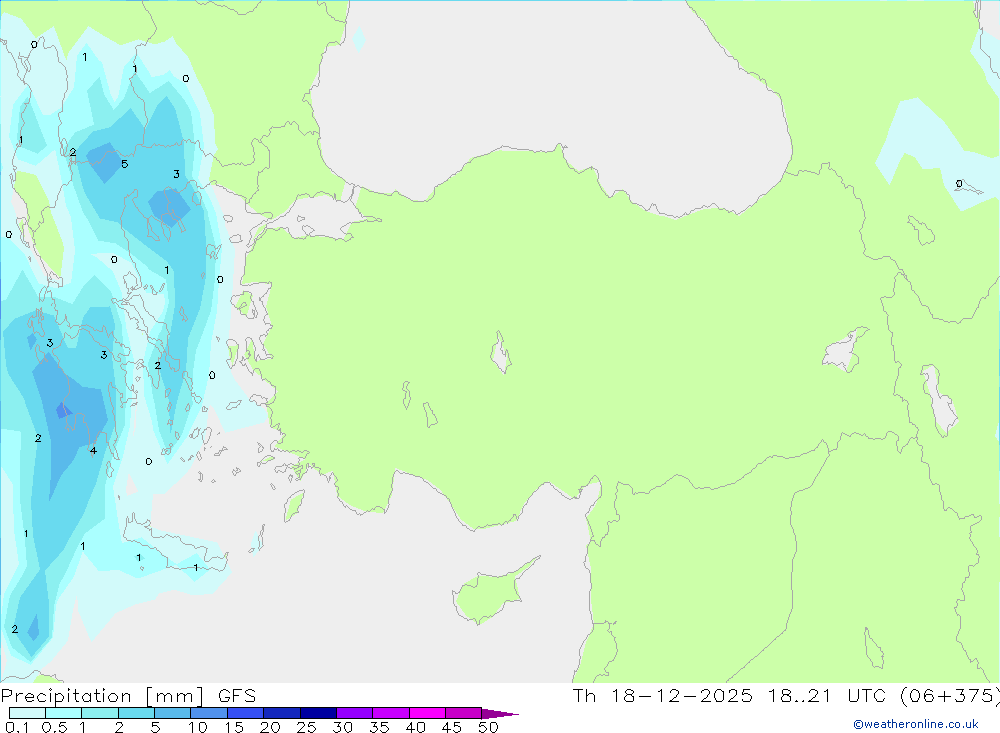
Task: Select the 2–5 mm legend color swatch
Action: pos(136,713)
